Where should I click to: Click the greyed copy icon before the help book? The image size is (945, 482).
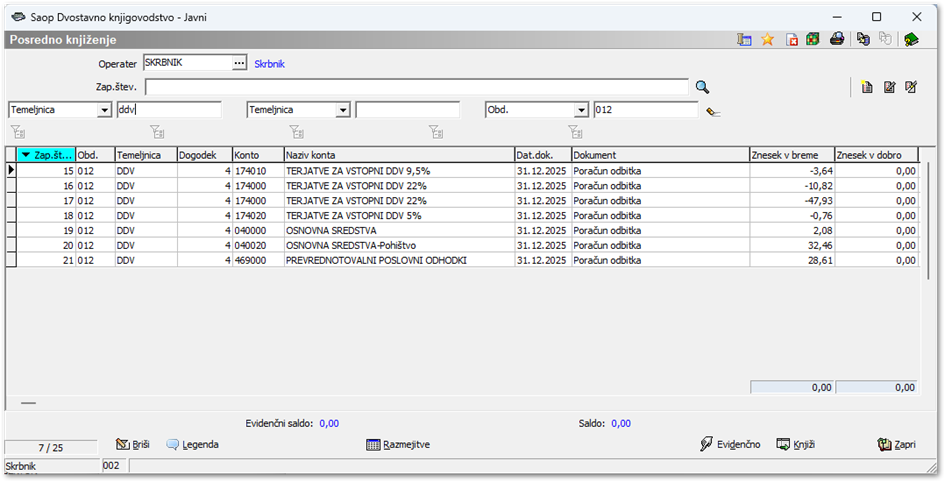pos(885,40)
